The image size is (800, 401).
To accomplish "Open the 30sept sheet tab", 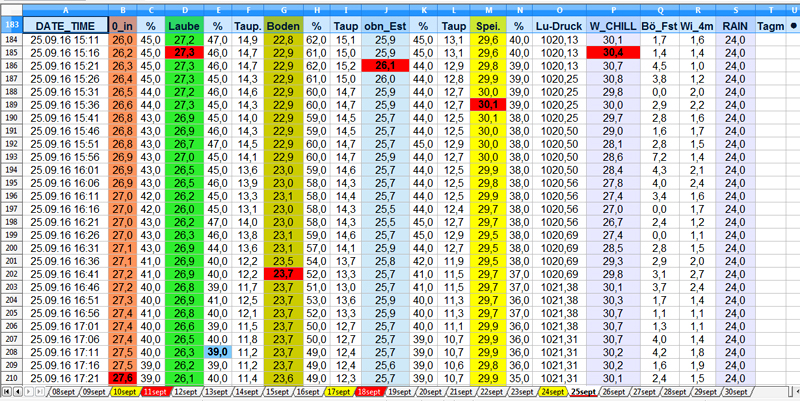I will coord(736,391).
